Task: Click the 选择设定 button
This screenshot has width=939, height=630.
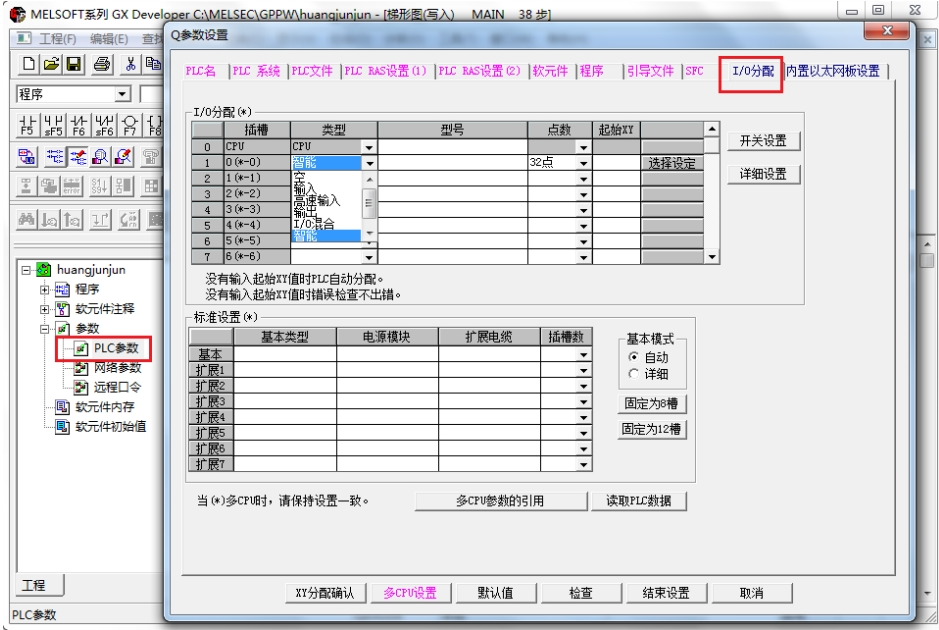Action: click(672, 163)
